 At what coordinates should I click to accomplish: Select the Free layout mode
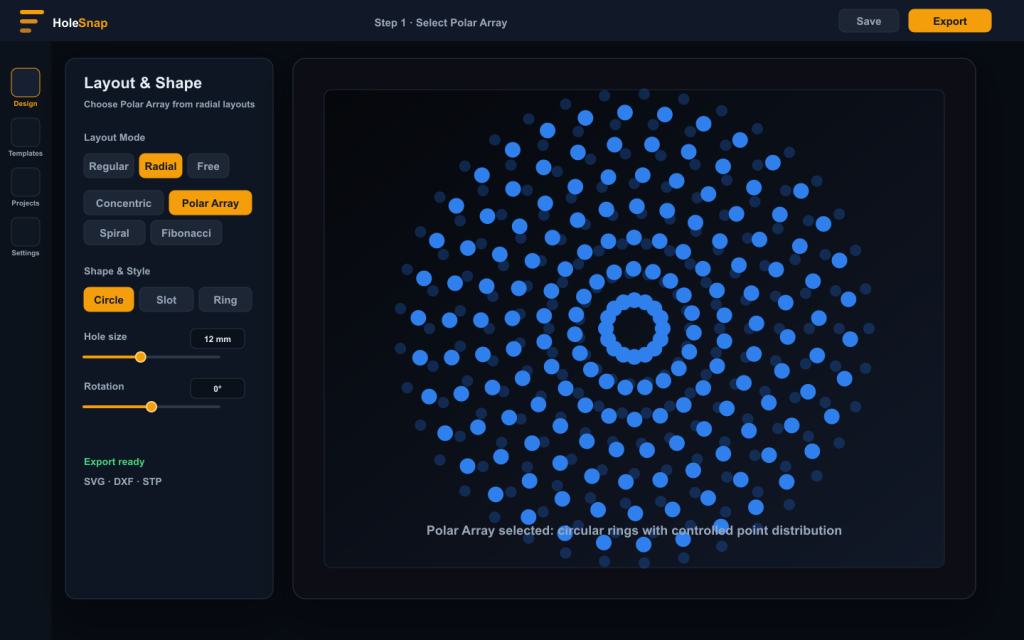tap(208, 166)
